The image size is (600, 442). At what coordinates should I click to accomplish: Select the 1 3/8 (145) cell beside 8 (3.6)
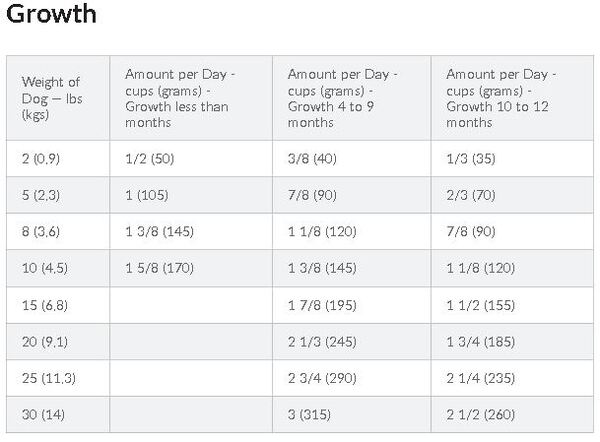coord(191,231)
